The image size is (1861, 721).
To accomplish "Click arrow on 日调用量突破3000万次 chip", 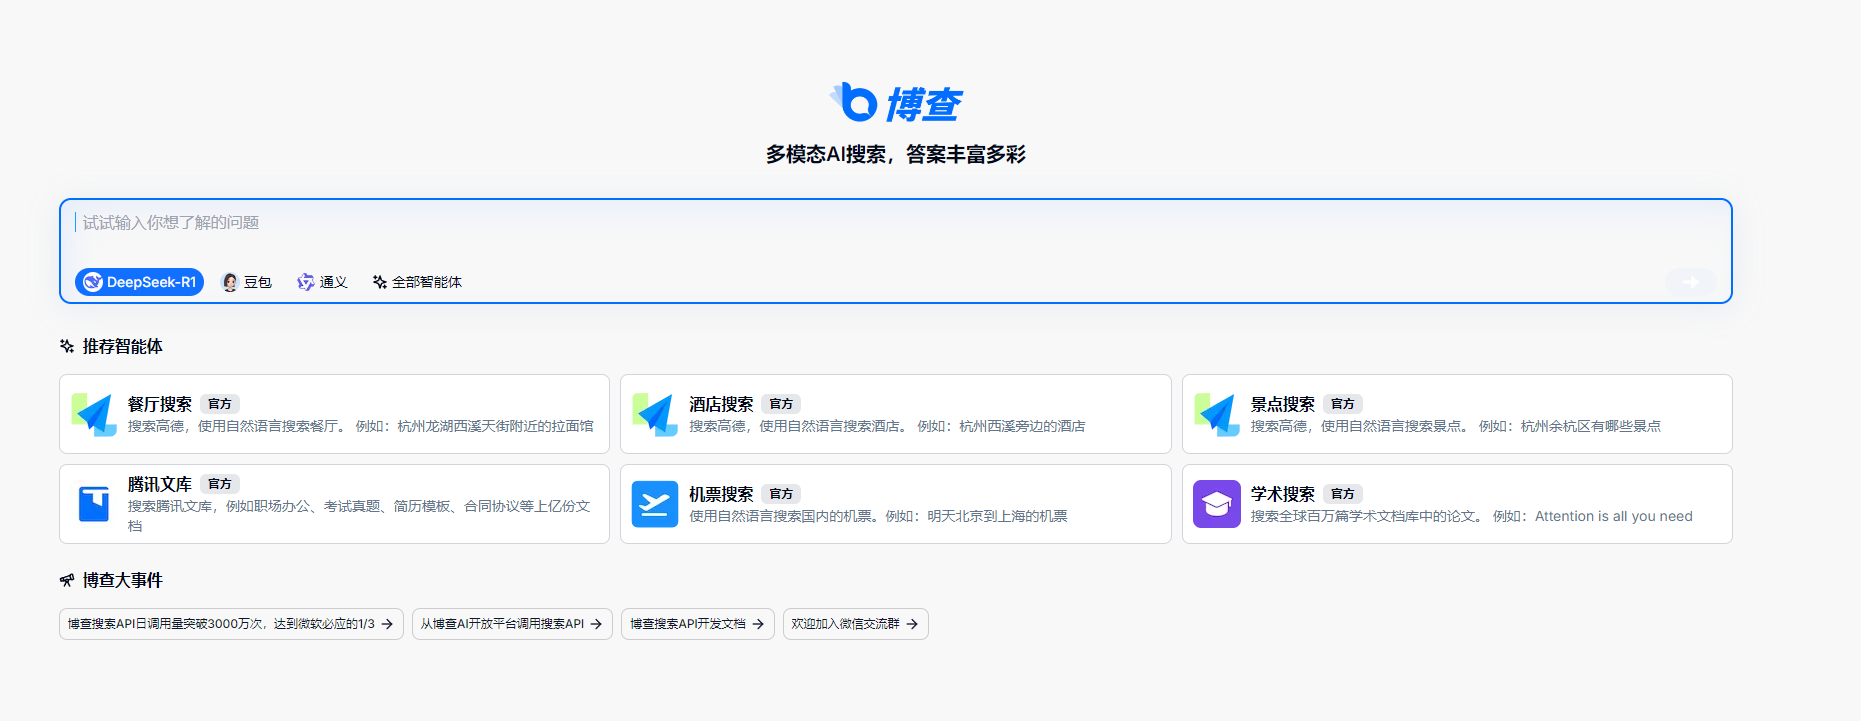I will click(387, 624).
